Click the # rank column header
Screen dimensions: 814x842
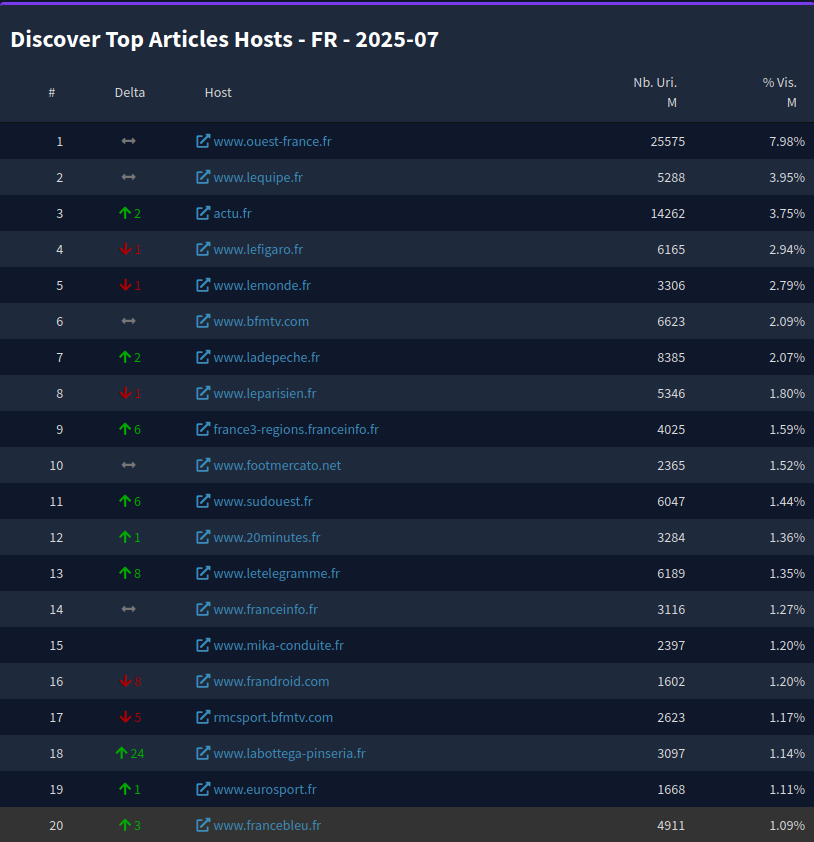[x=52, y=92]
